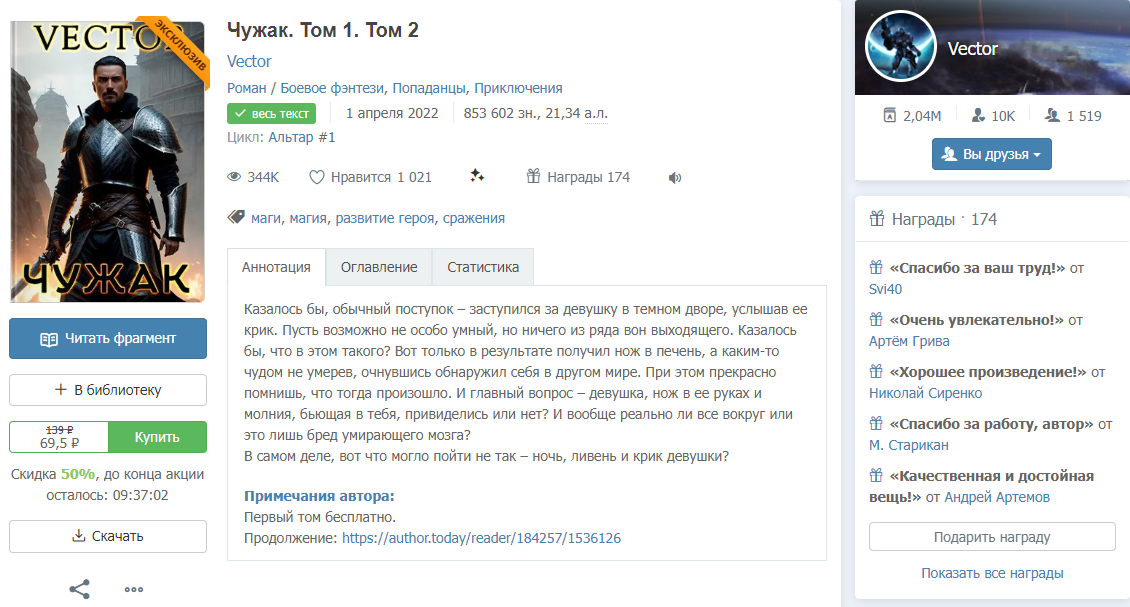Viewport: 1130px width, 607px height.
Task: Open the маги tag
Action: pyautogui.click(x=265, y=218)
